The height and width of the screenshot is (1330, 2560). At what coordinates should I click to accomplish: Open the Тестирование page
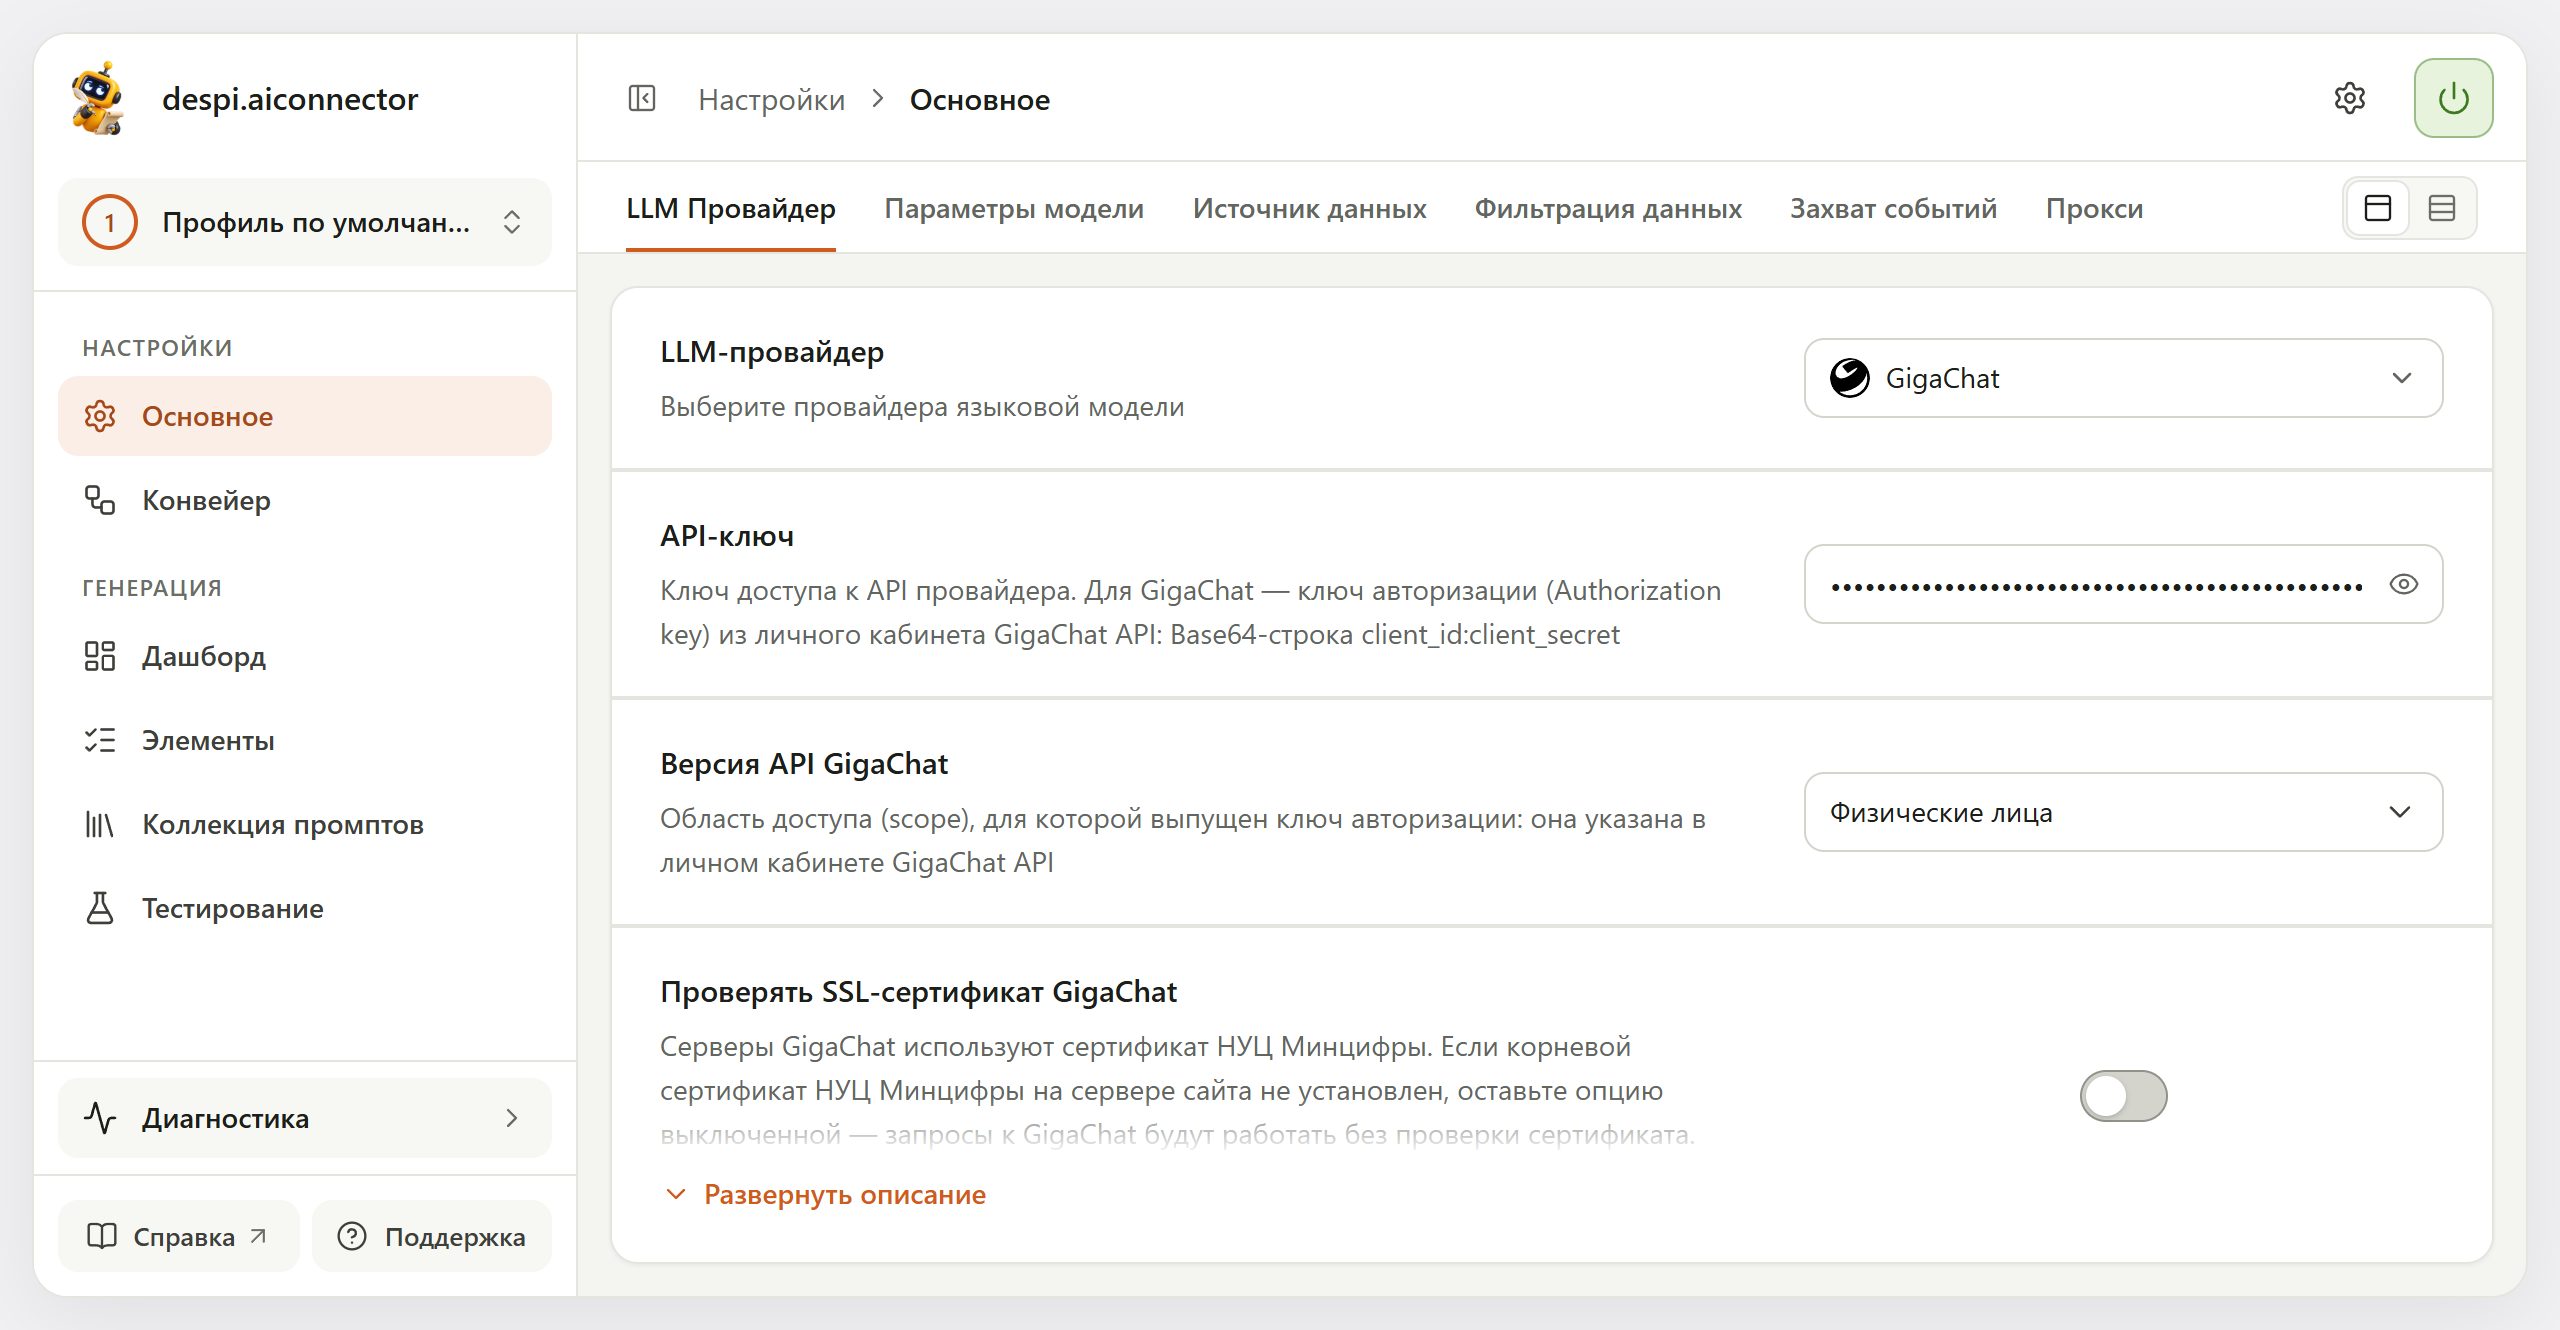(x=305, y=908)
